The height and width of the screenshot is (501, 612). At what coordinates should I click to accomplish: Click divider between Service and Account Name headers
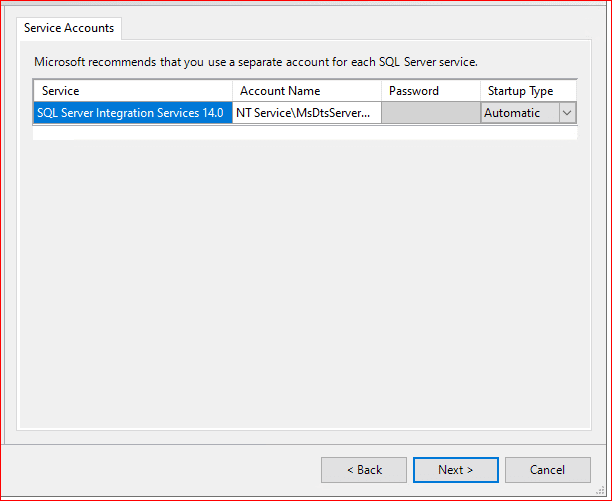(232, 91)
